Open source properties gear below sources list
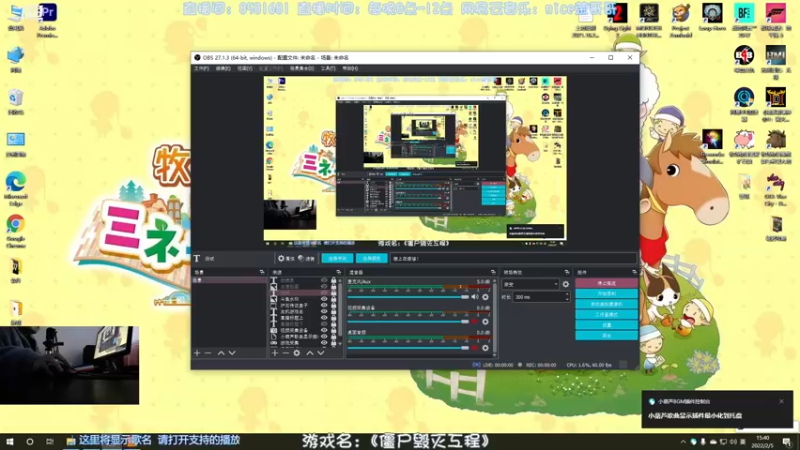The width and height of the screenshot is (800, 450). point(296,353)
